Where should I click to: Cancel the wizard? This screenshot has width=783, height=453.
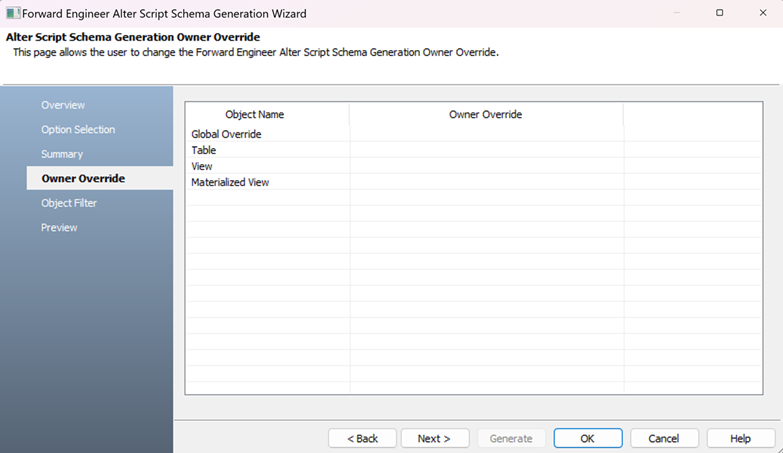664,439
